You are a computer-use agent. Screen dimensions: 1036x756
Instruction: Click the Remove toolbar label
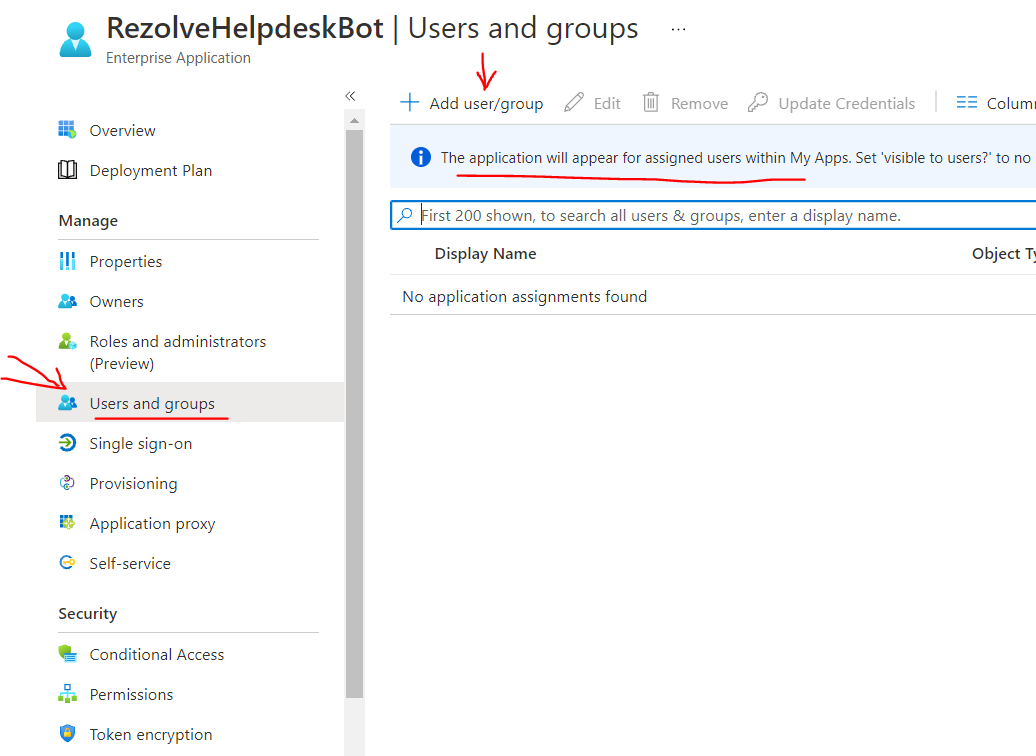coord(699,104)
